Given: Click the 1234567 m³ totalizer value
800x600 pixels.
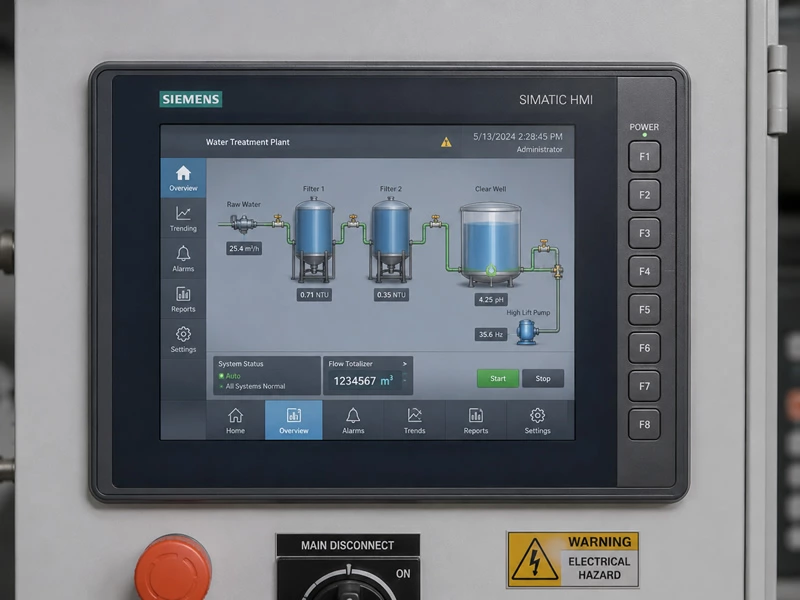Looking at the screenshot, I should tap(363, 381).
